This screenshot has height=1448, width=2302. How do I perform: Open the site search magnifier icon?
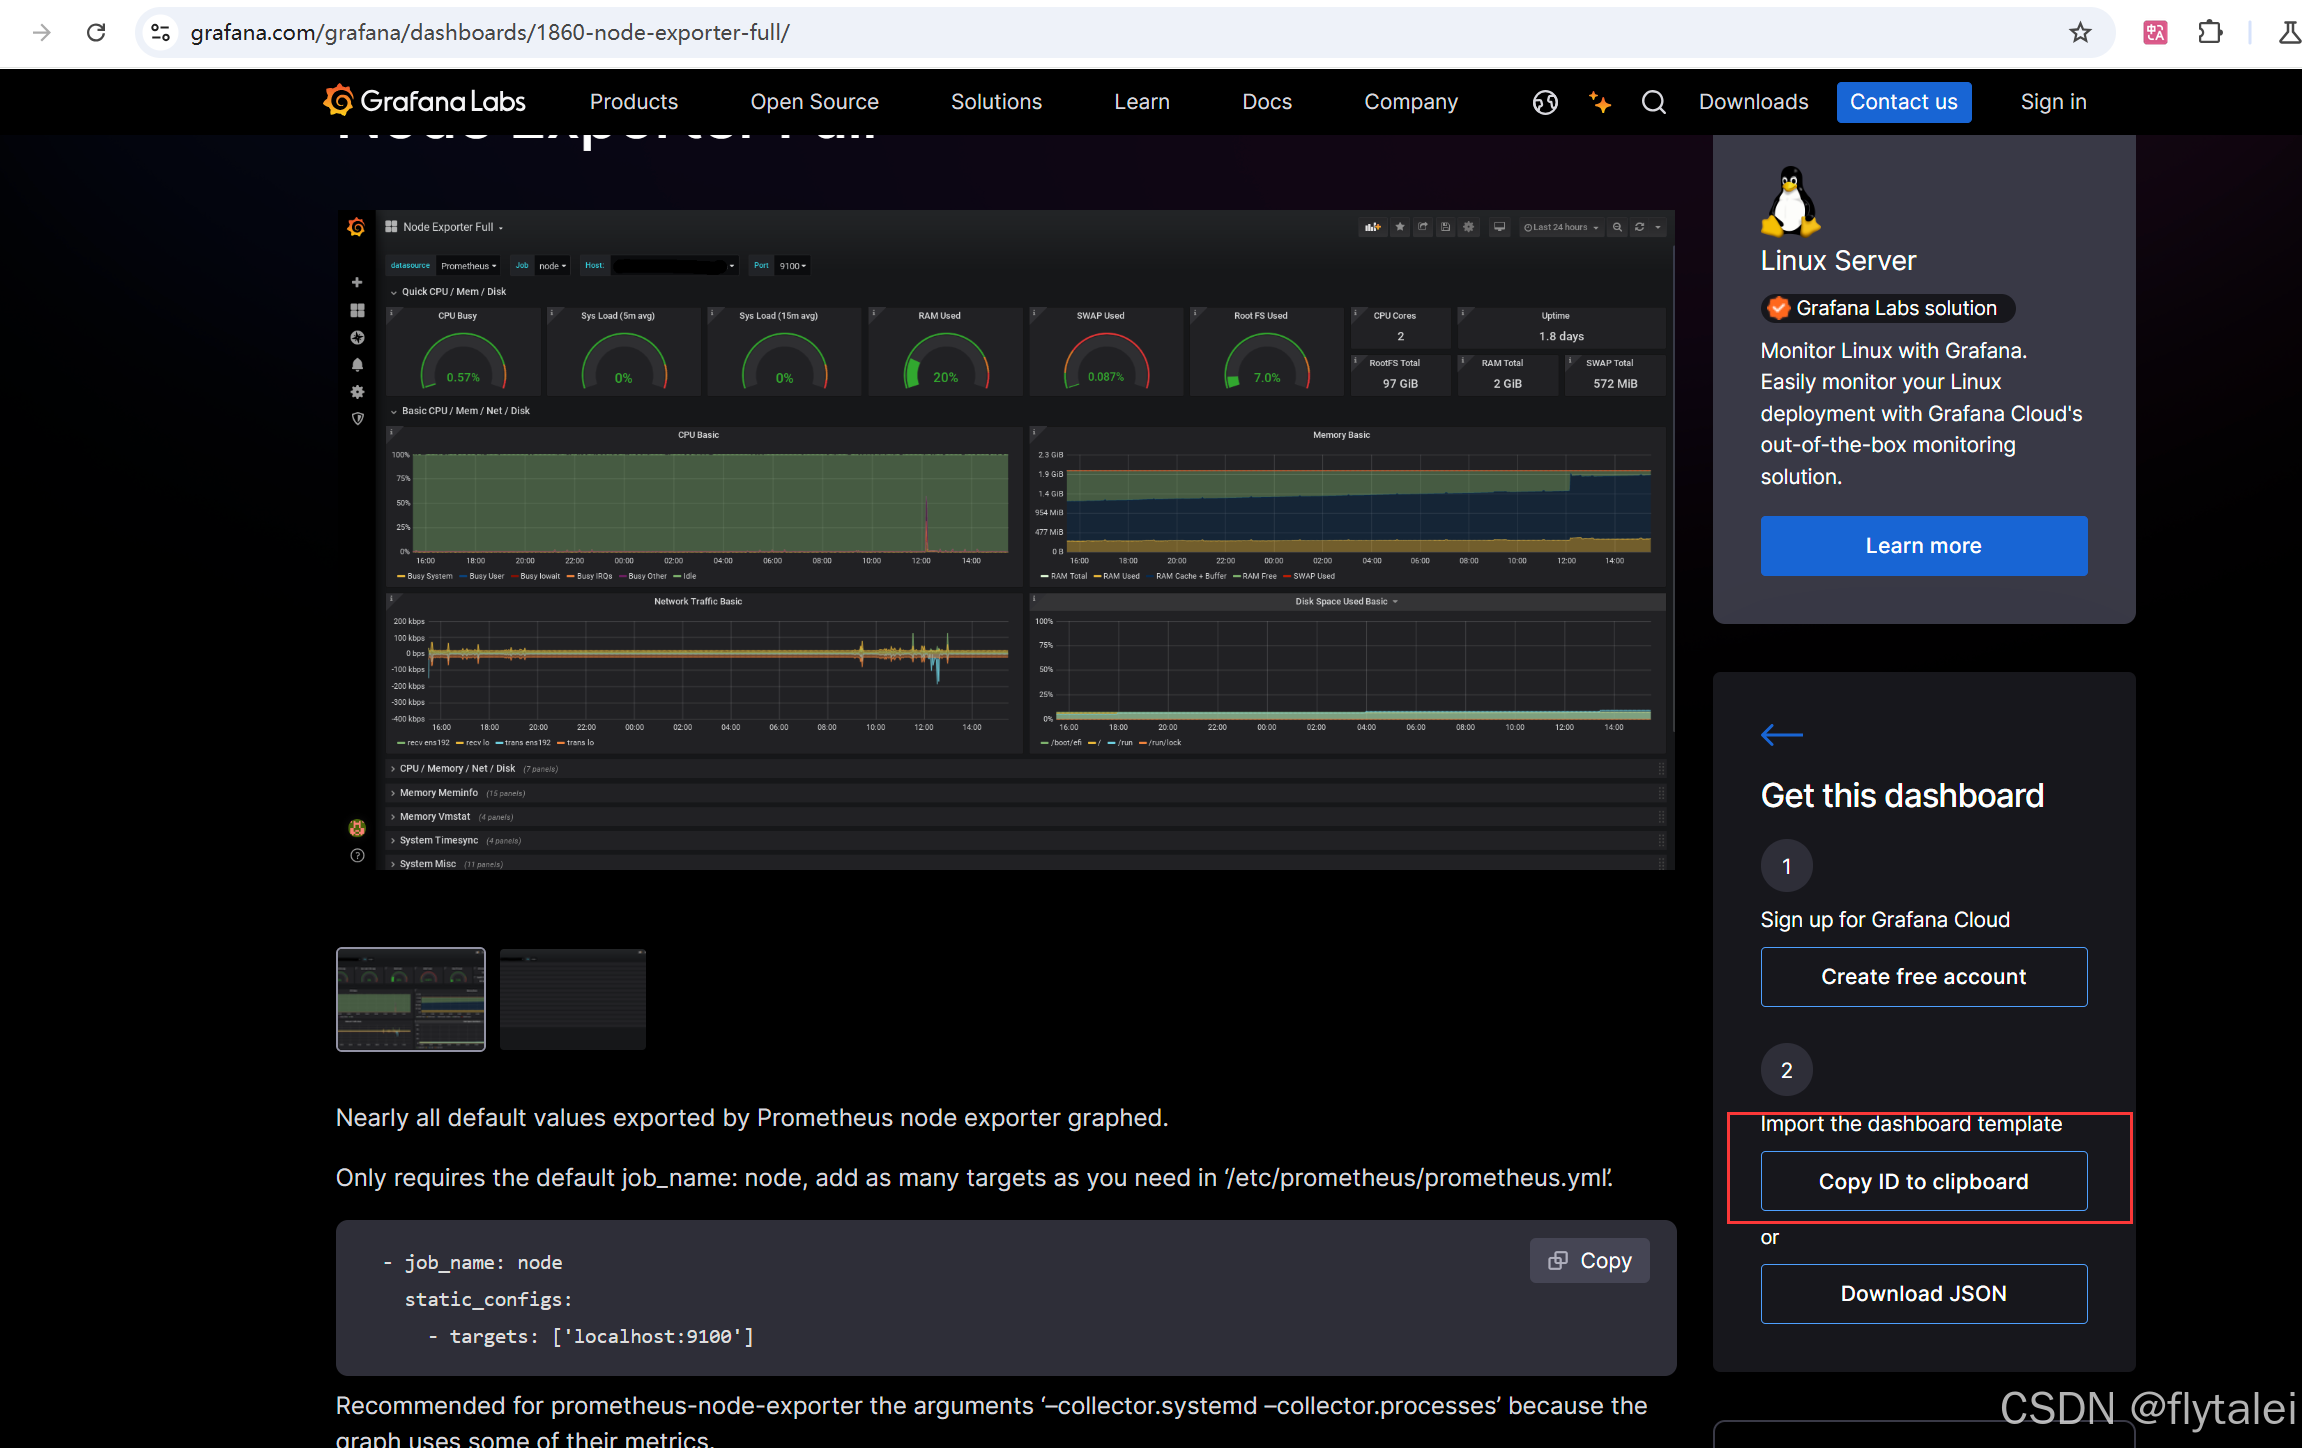click(x=1653, y=102)
